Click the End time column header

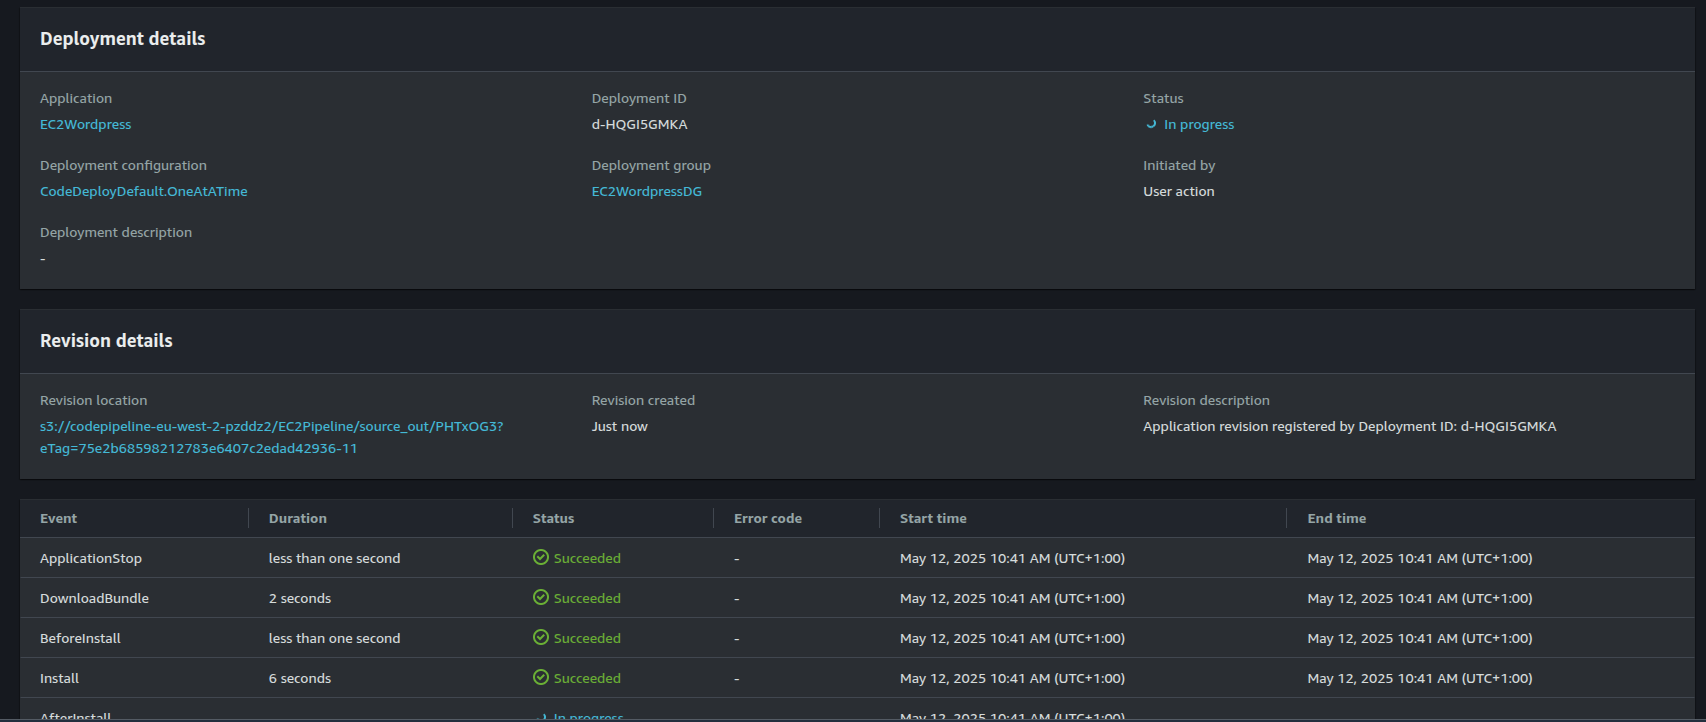(x=1336, y=519)
